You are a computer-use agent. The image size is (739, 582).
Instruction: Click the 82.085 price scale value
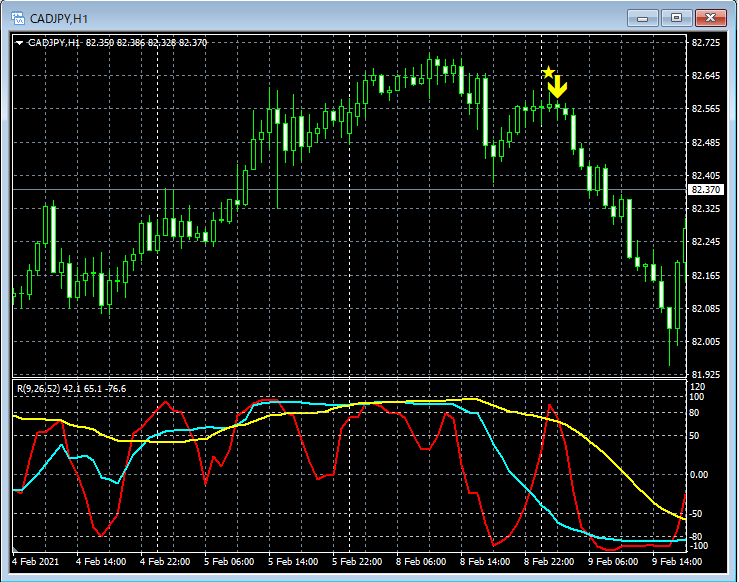(x=706, y=309)
